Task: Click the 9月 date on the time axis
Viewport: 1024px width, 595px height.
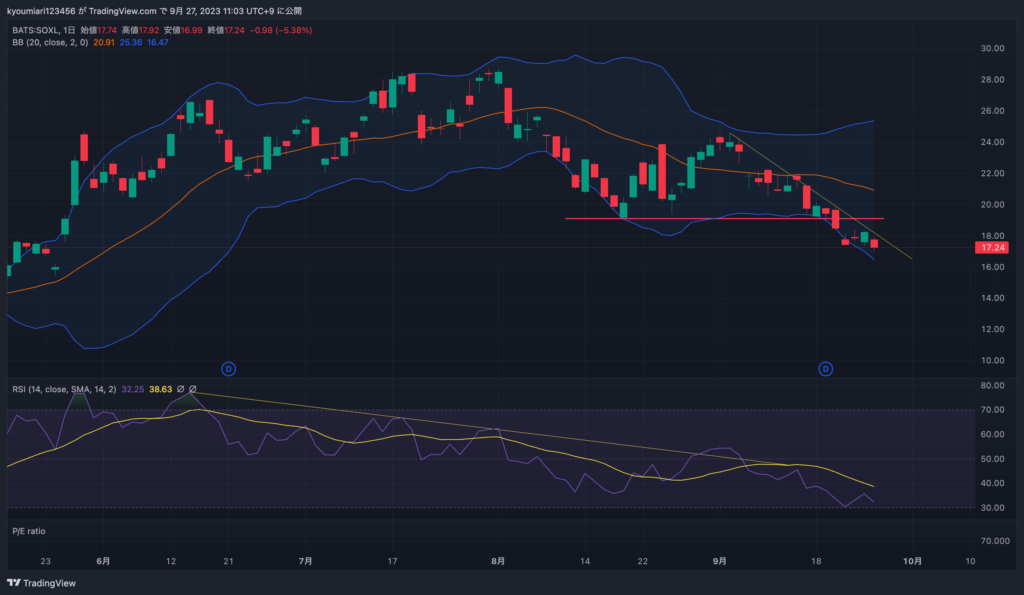Action: pyautogui.click(x=719, y=561)
